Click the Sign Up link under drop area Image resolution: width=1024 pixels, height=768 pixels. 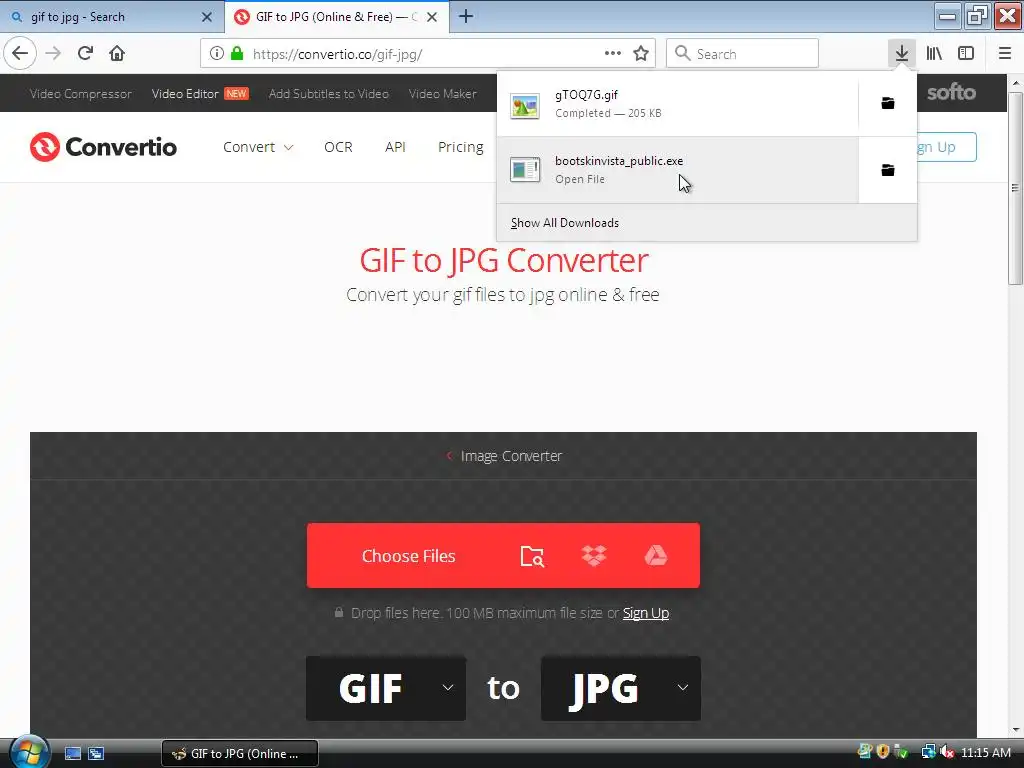(646, 613)
